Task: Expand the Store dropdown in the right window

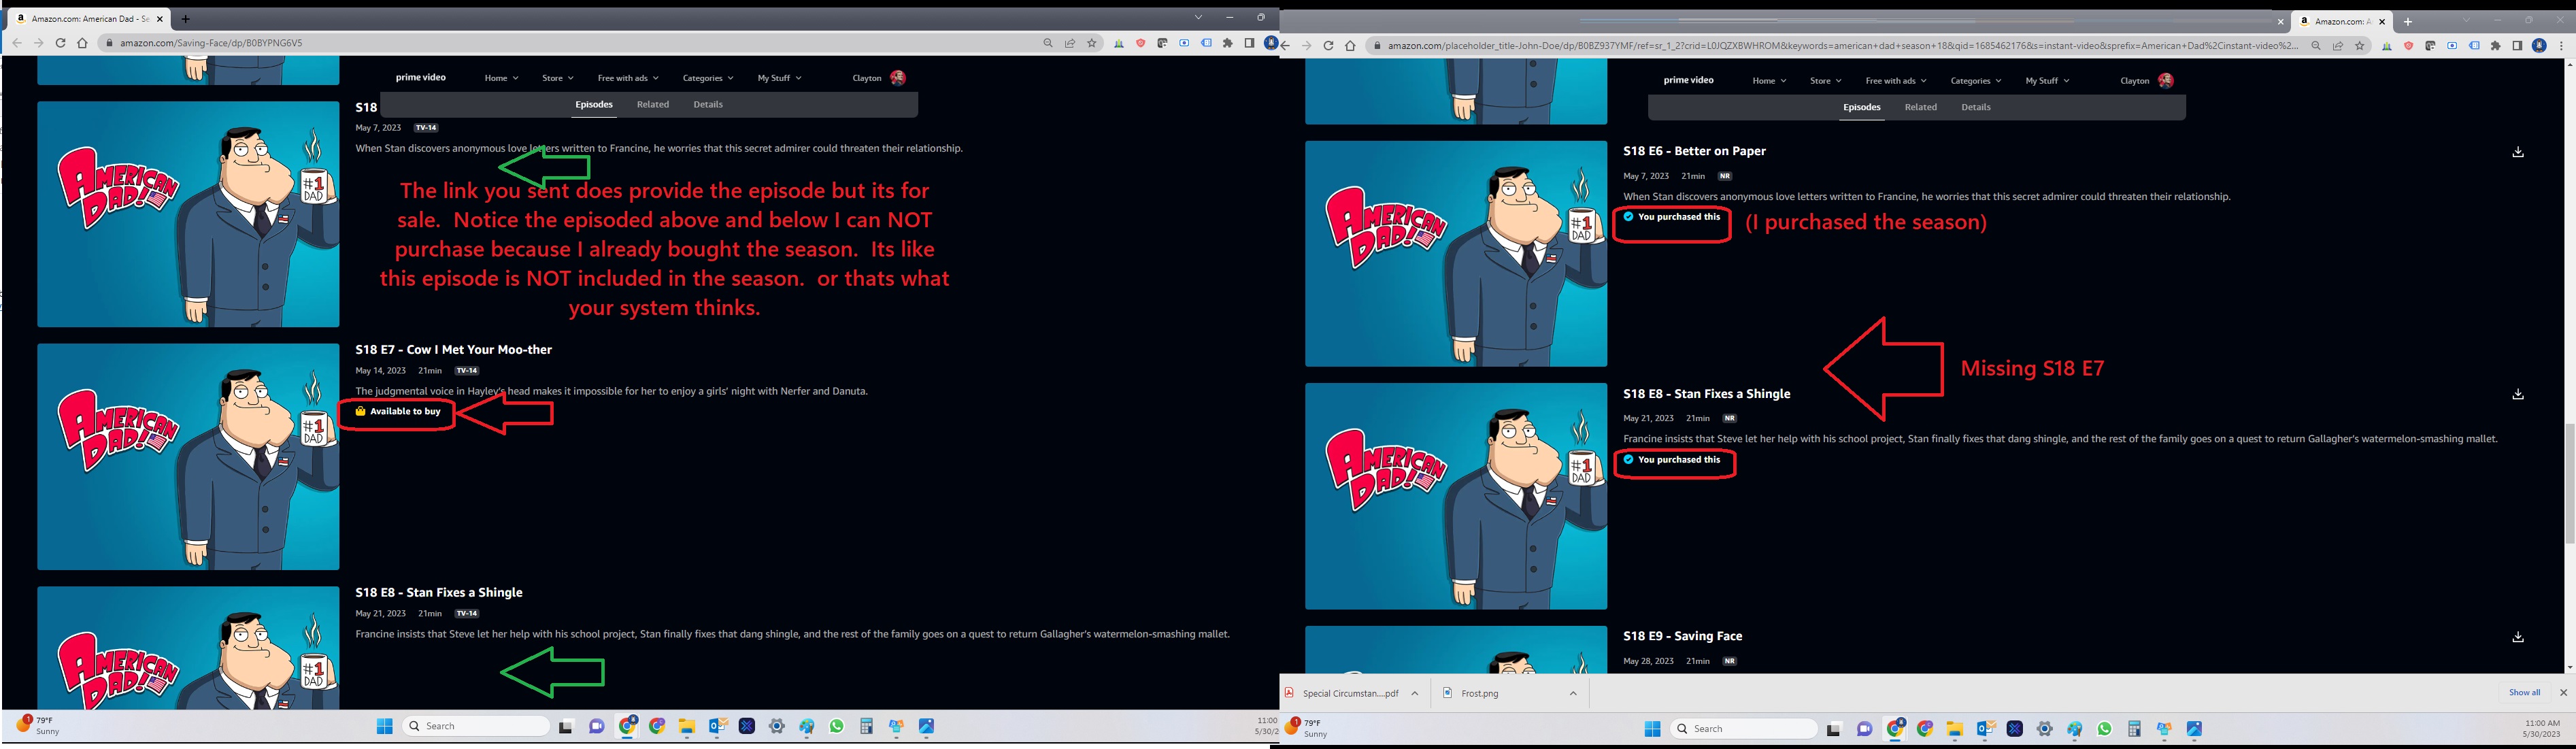Action: [1826, 81]
